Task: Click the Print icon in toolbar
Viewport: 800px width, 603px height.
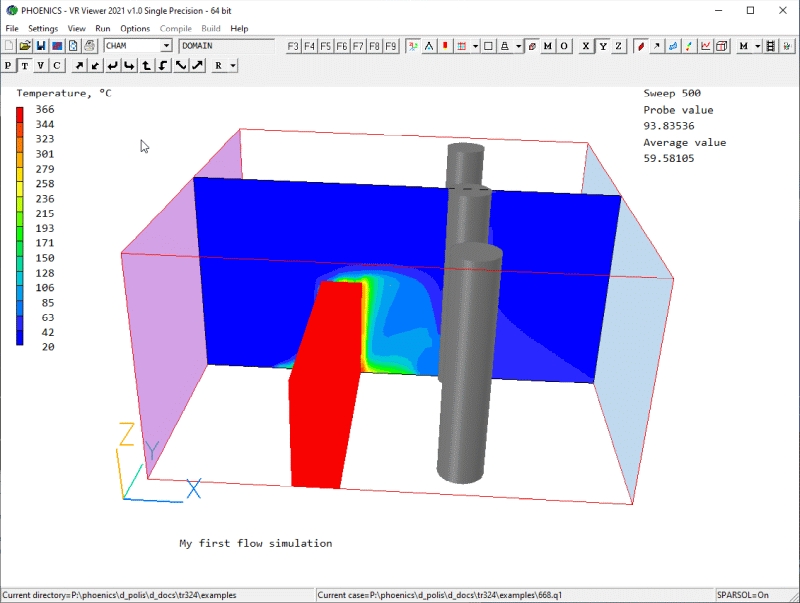Action: point(89,46)
